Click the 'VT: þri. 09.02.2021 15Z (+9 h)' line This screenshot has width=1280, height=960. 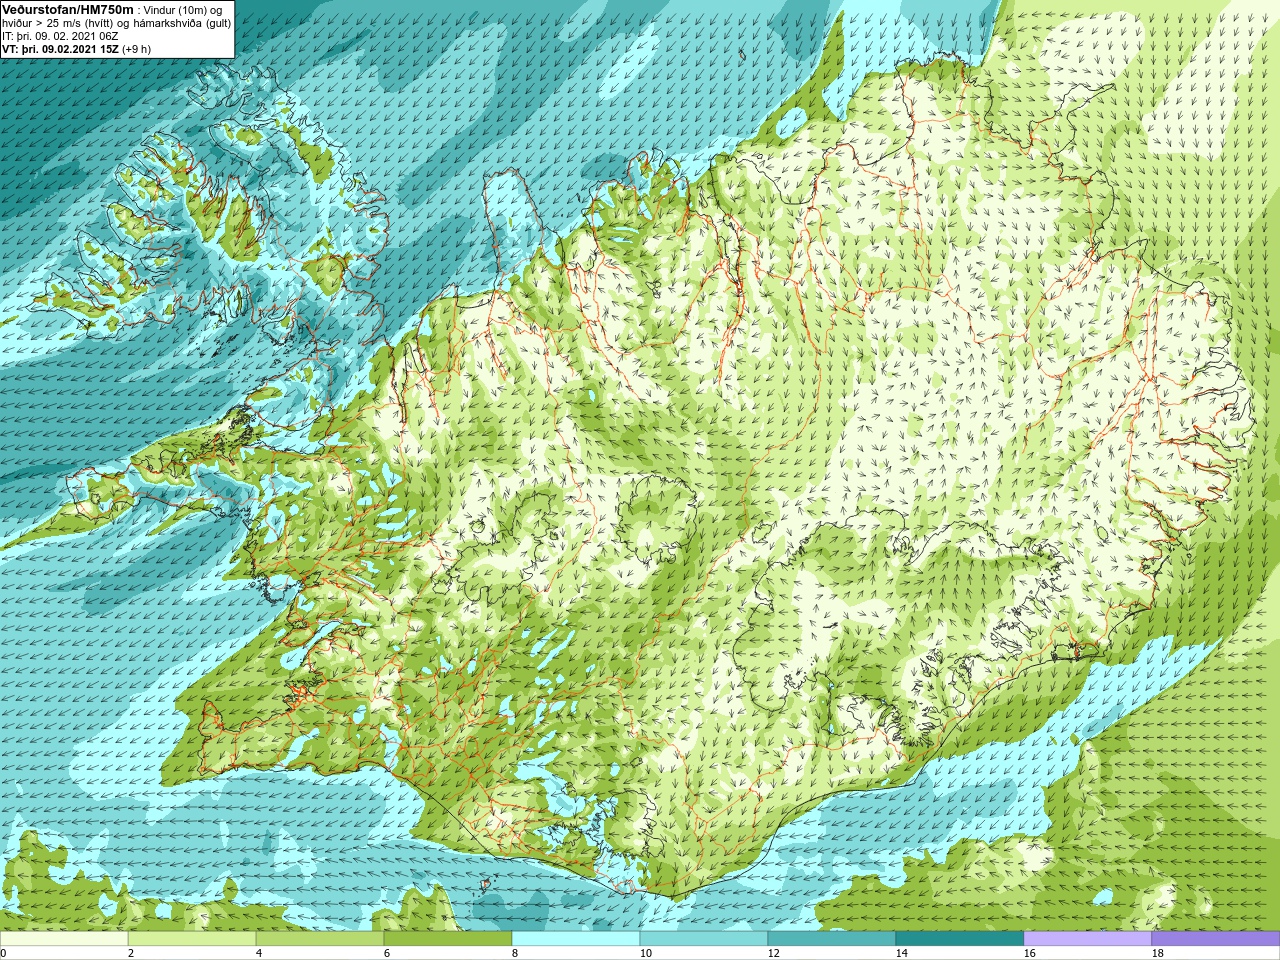pyautogui.click(x=77, y=48)
